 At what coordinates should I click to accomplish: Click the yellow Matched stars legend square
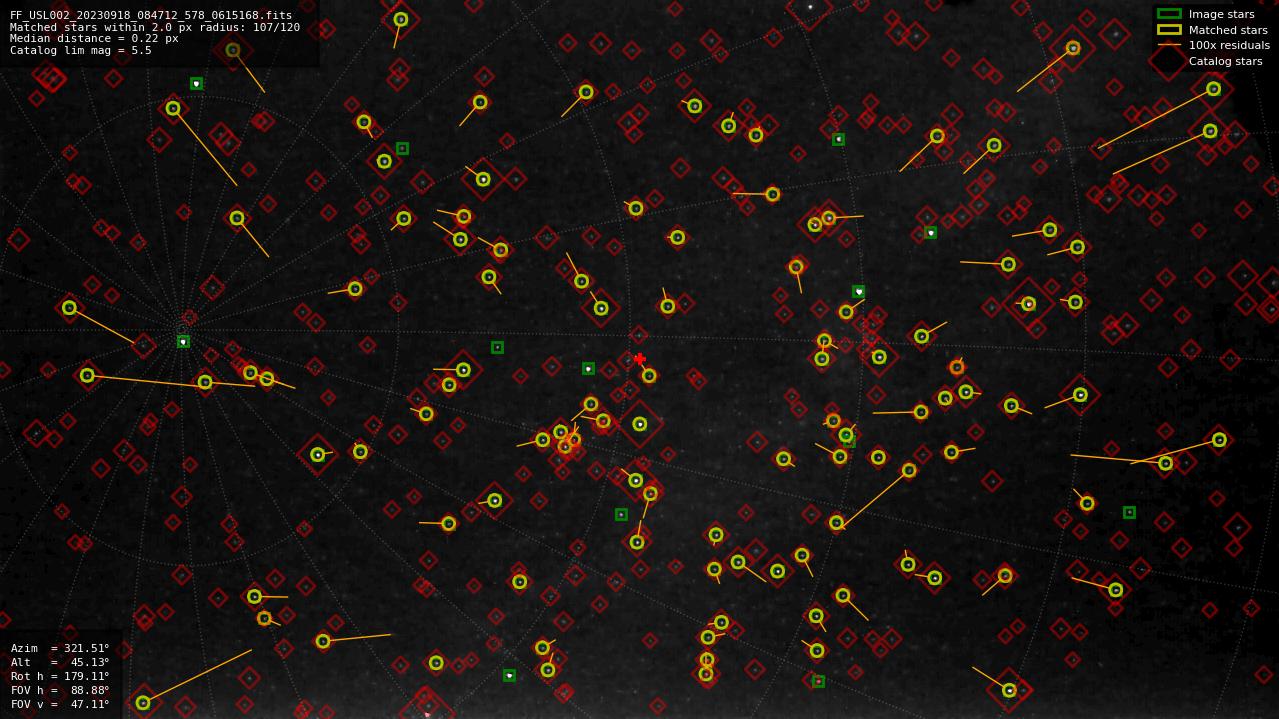[1169, 30]
